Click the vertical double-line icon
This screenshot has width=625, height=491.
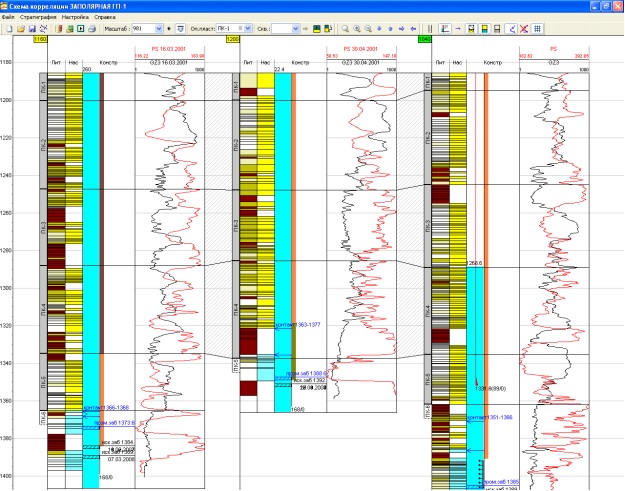[x=430, y=29]
